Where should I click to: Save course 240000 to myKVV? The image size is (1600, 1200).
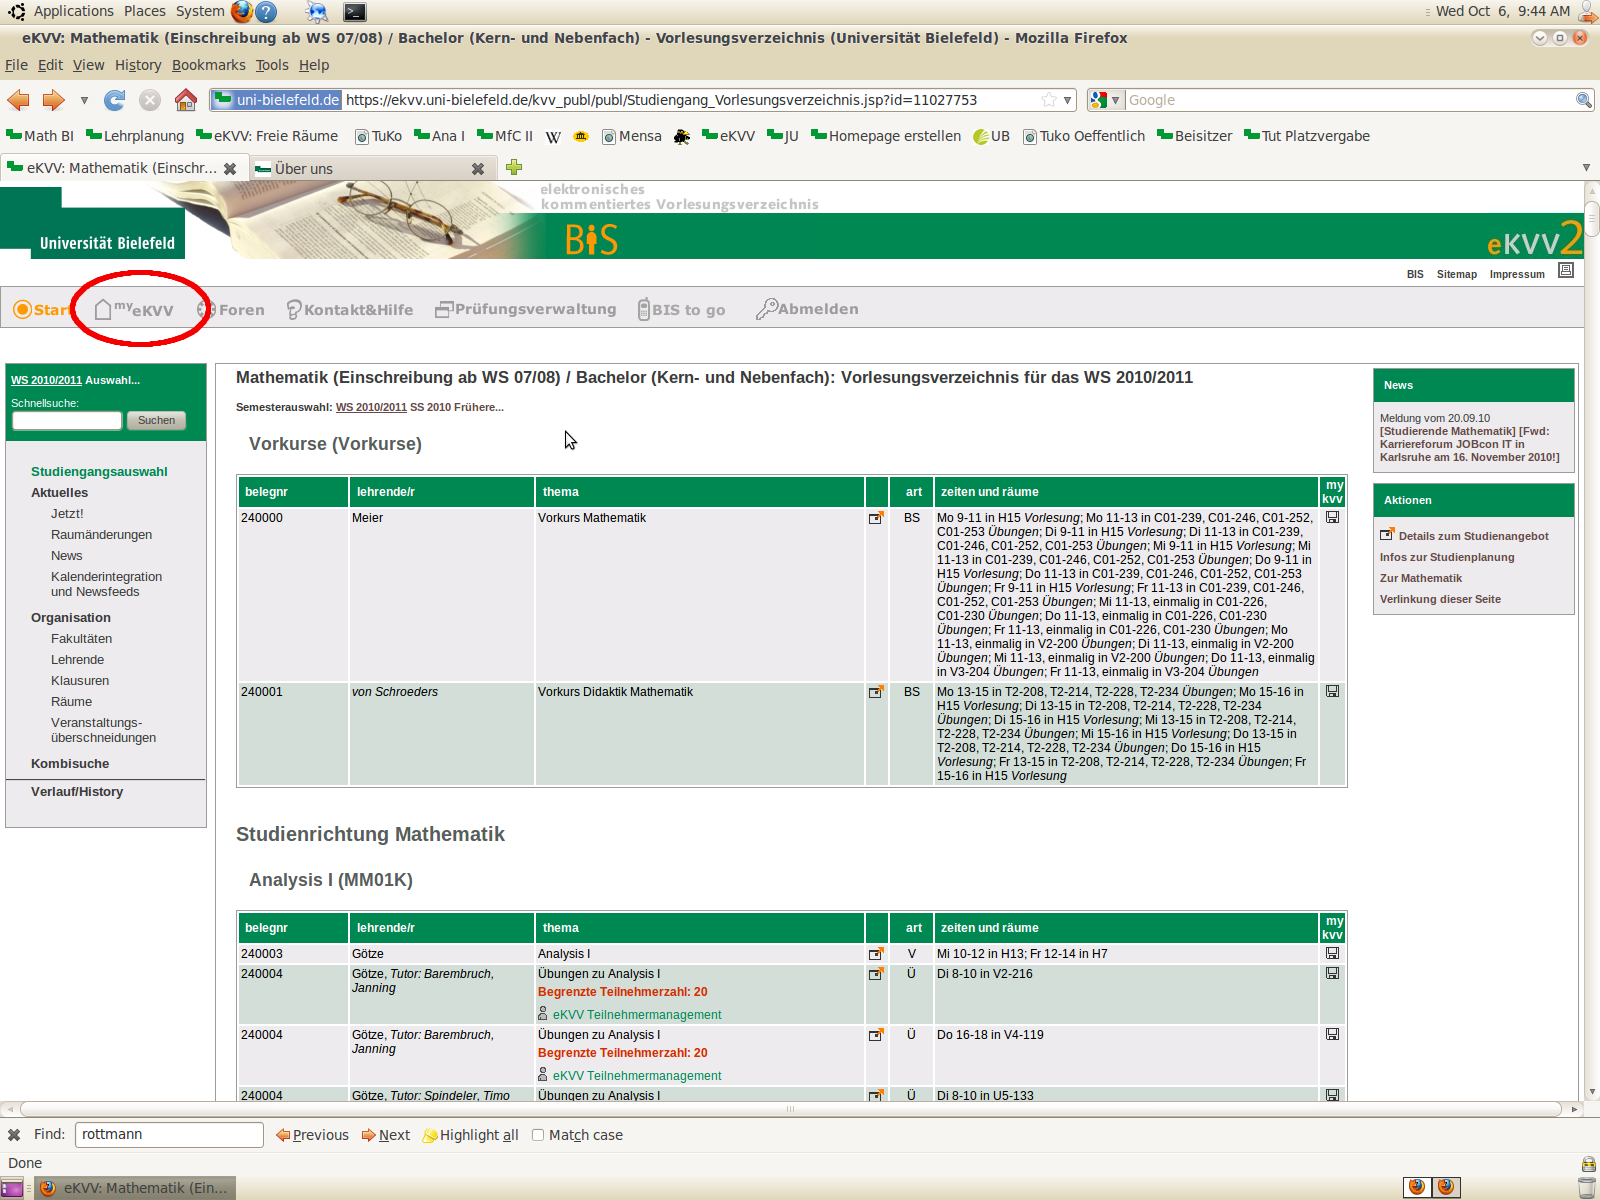1332,518
